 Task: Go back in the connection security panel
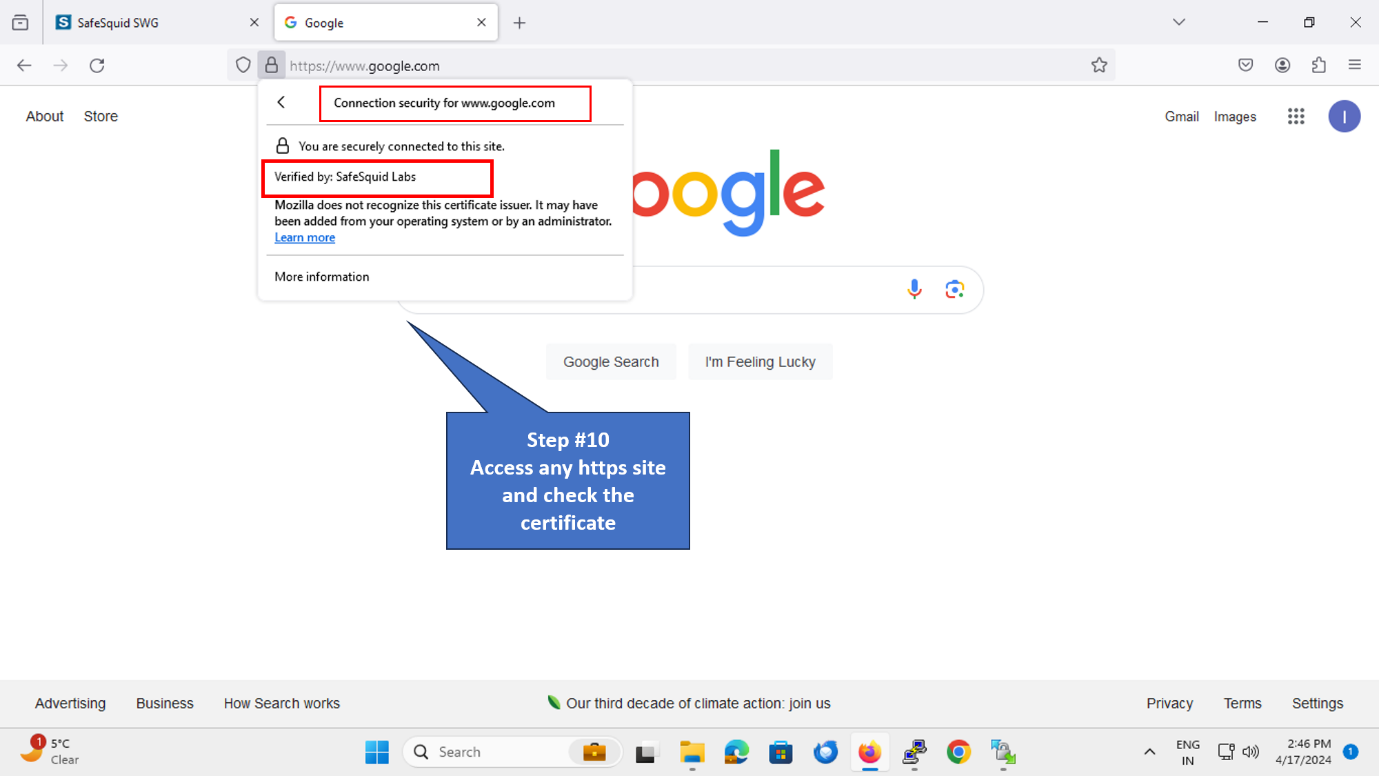click(282, 103)
